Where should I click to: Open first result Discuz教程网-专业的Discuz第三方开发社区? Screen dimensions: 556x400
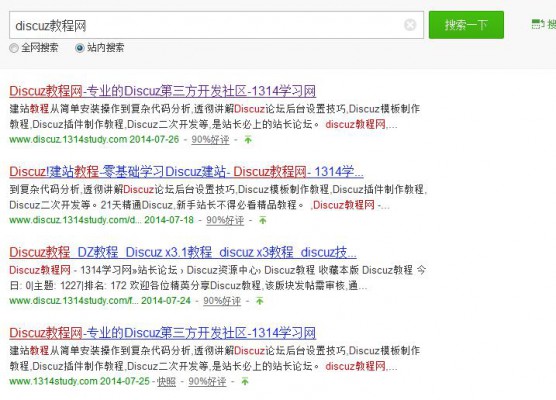point(162,91)
